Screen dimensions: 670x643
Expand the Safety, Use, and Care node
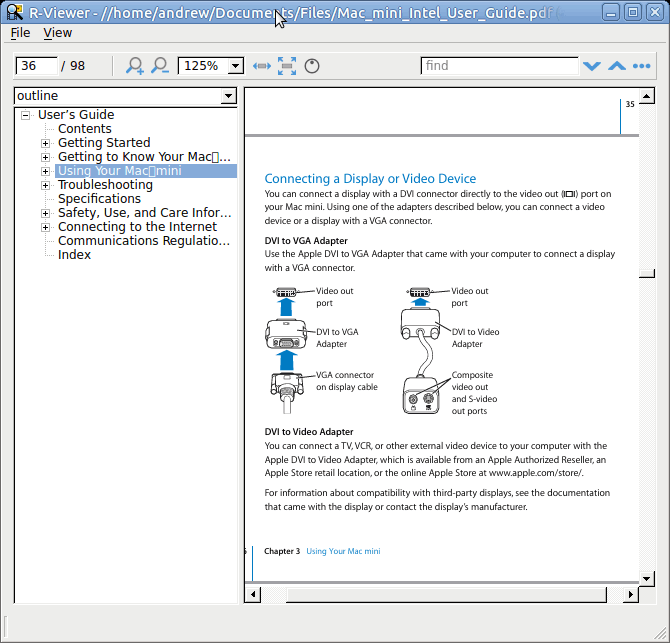(x=45, y=213)
